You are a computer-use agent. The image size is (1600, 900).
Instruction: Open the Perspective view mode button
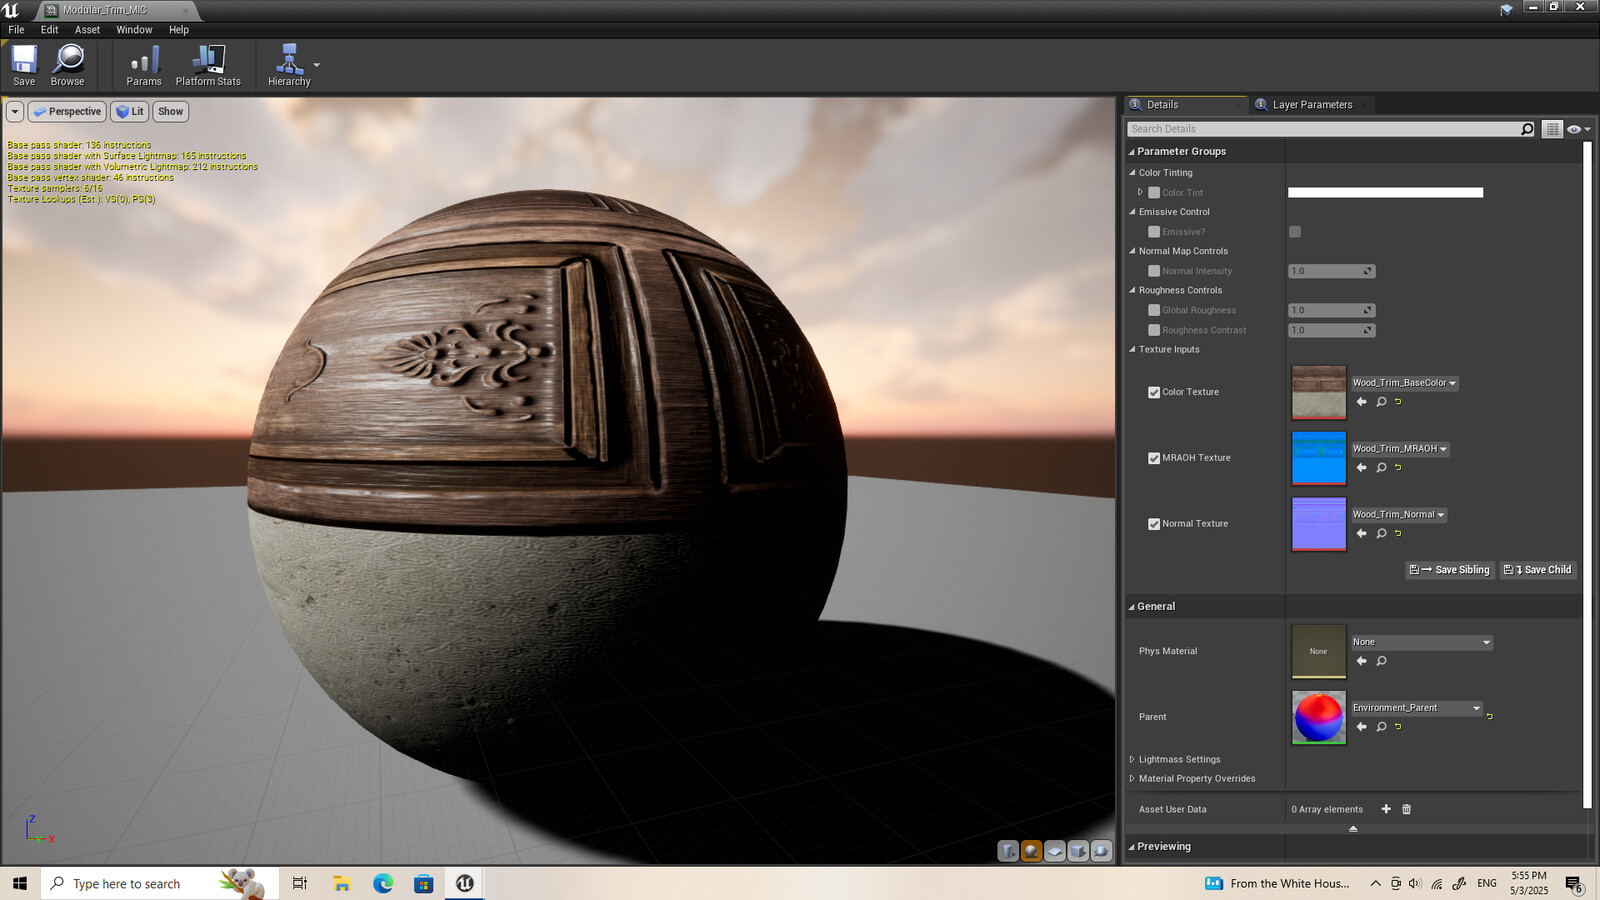pyautogui.click(x=67, y=112)
